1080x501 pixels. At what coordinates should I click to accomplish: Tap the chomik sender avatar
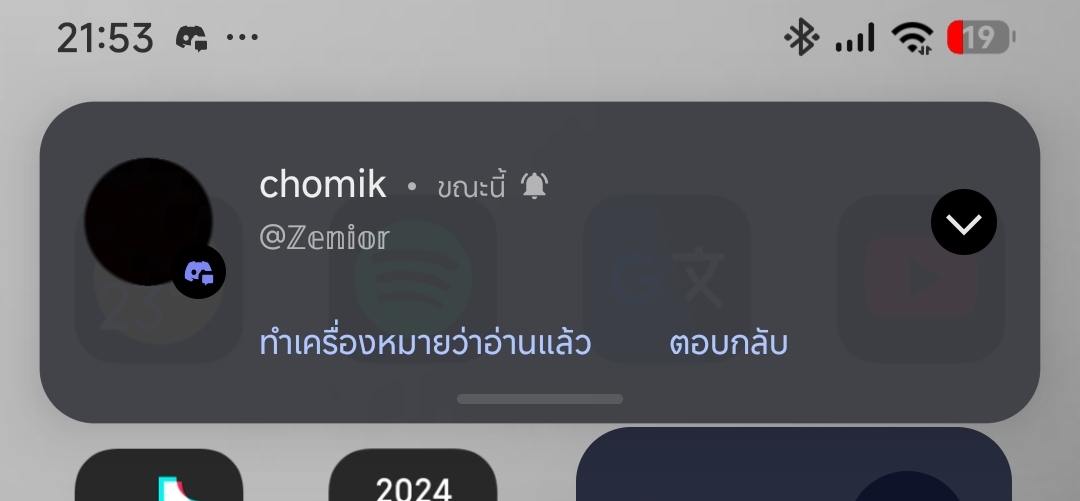[148, 221]
